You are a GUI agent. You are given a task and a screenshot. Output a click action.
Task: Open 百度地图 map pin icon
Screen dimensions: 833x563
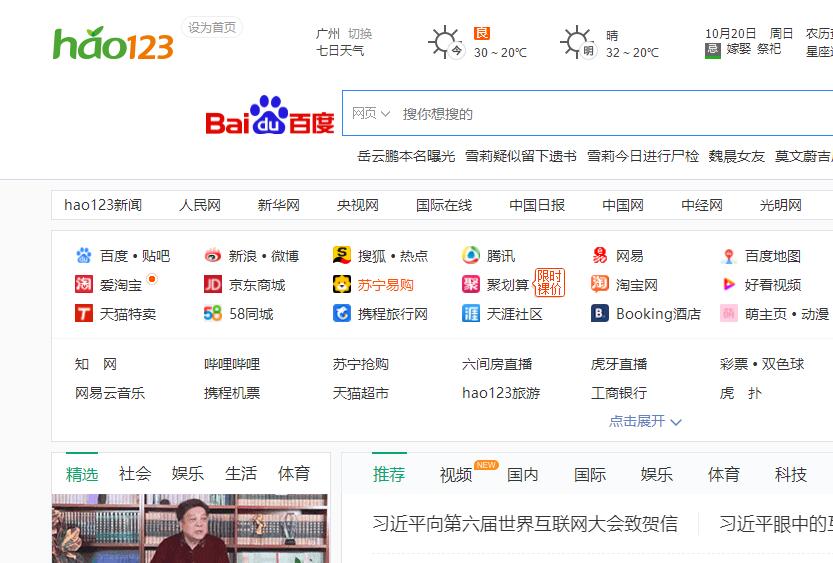coord(729,256)
